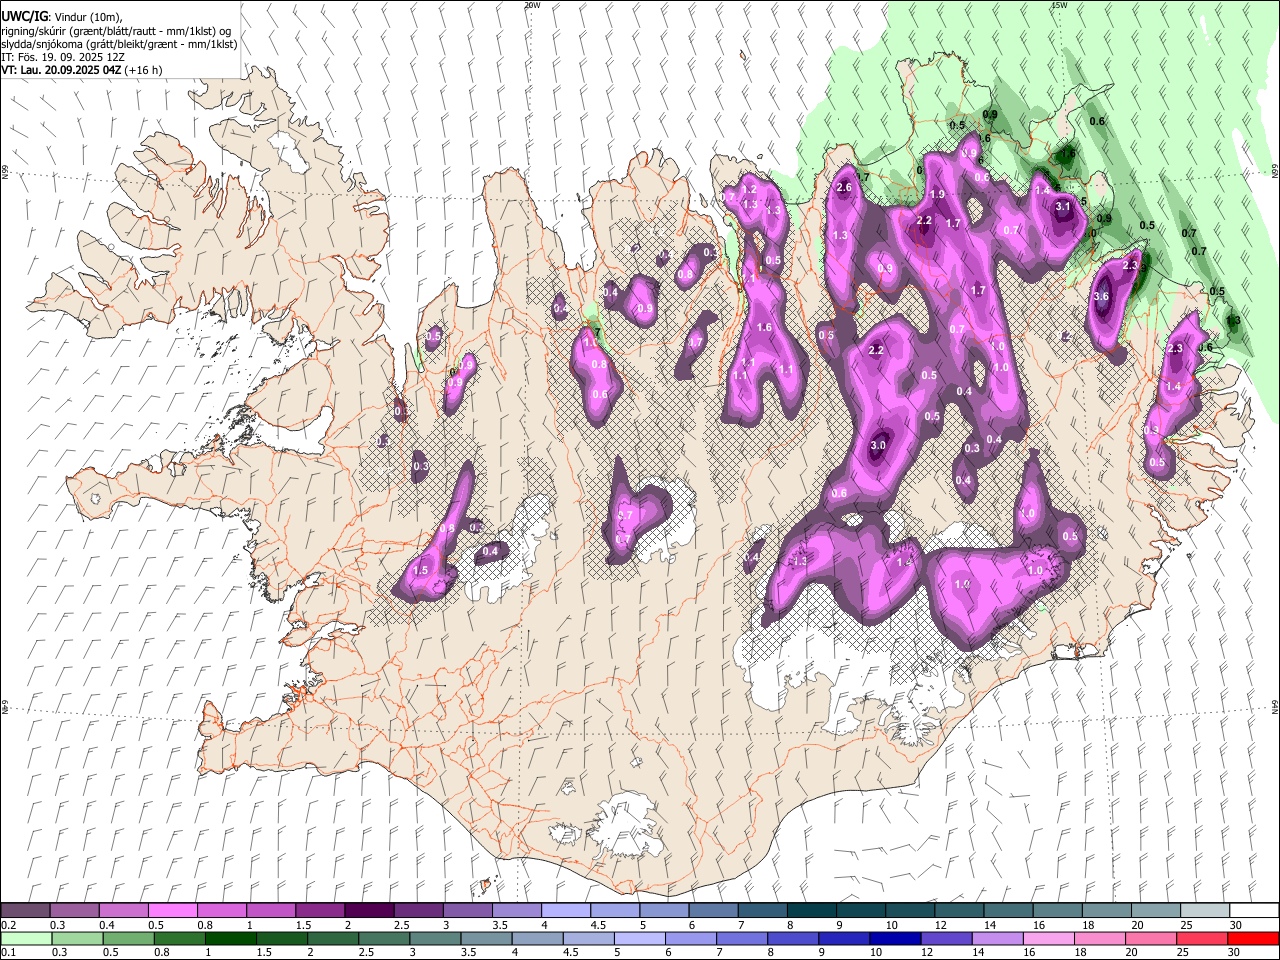Click the "0.1" legend label

9,953
